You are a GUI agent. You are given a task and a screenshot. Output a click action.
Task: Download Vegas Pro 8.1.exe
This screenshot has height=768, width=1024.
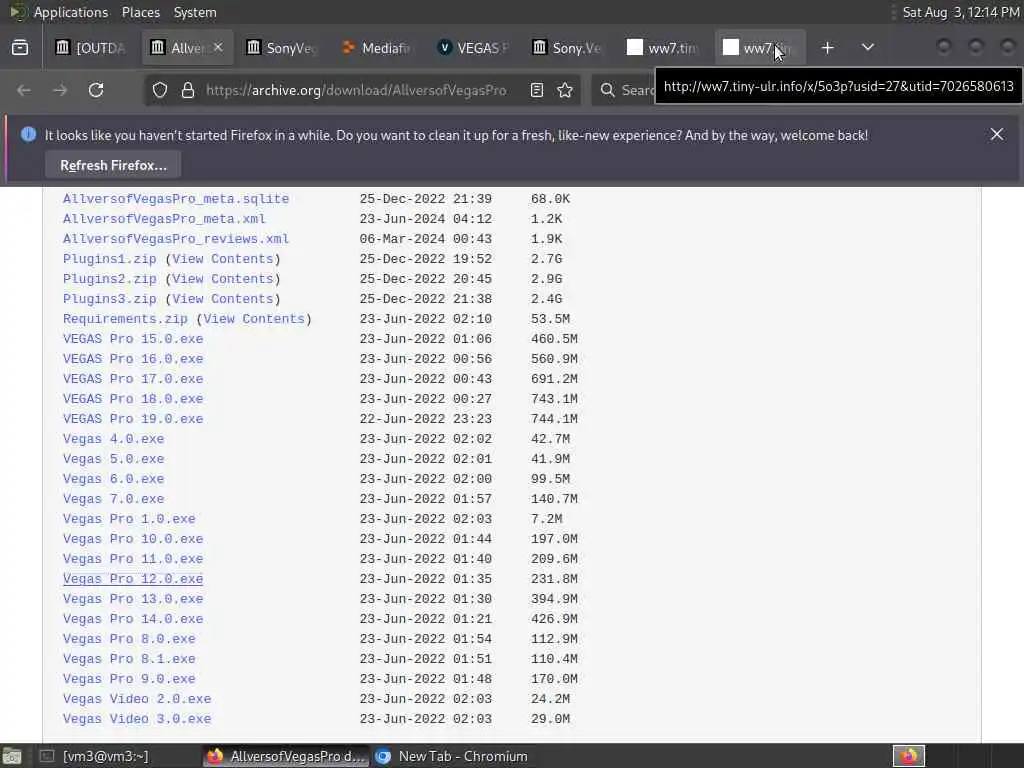[x=129, y=659]
